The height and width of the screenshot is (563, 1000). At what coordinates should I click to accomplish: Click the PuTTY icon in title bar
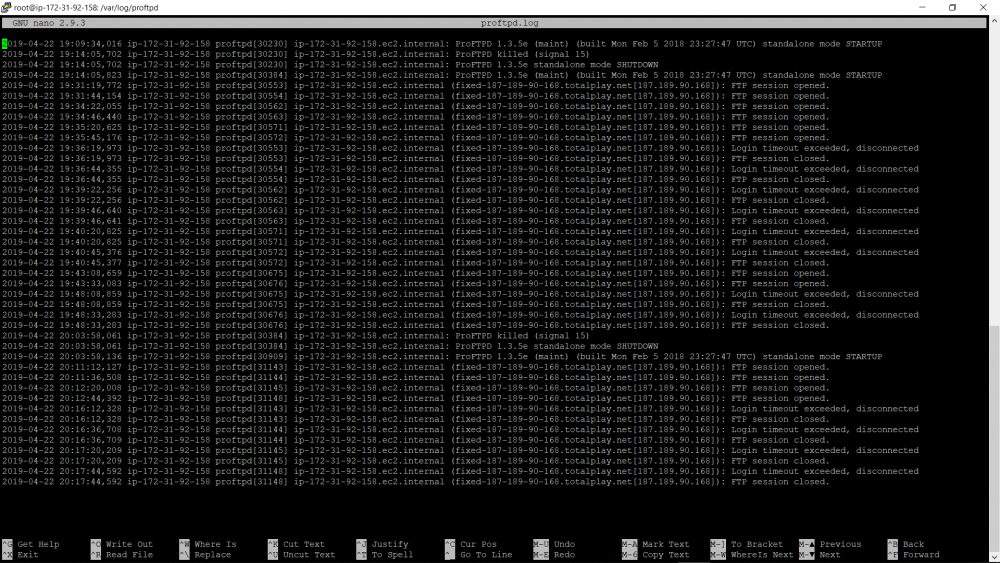[x=7, y=7]
